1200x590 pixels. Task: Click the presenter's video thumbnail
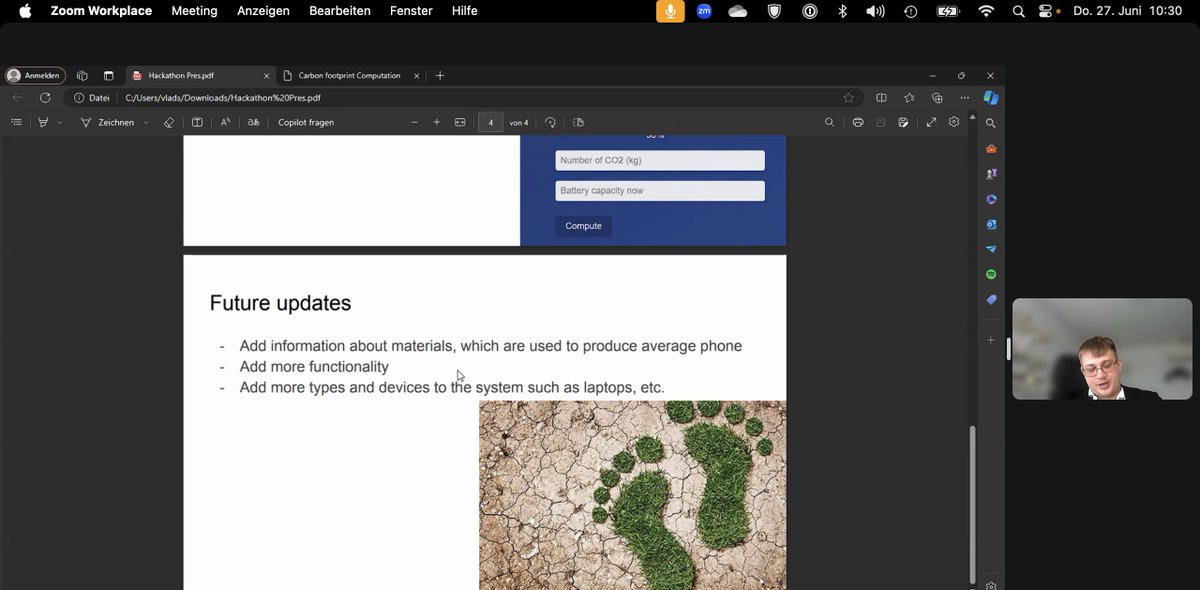[1103, 349]
